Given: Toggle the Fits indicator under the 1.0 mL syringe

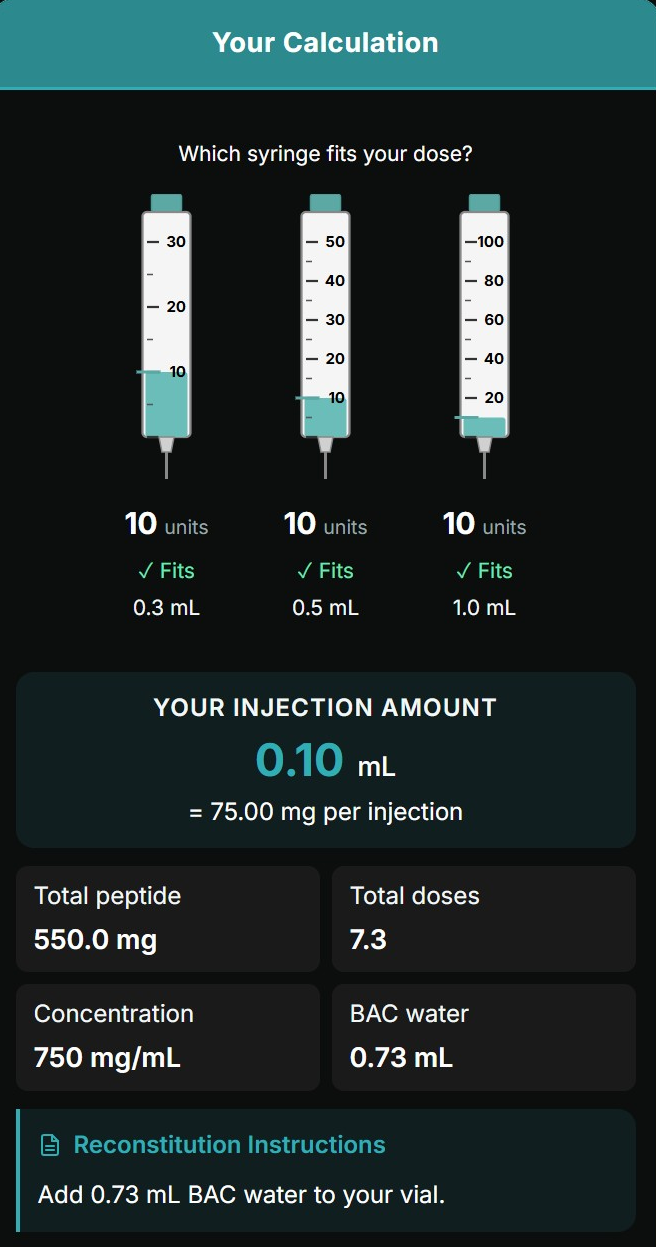Looking at the screenshot, I should (484, 570).
